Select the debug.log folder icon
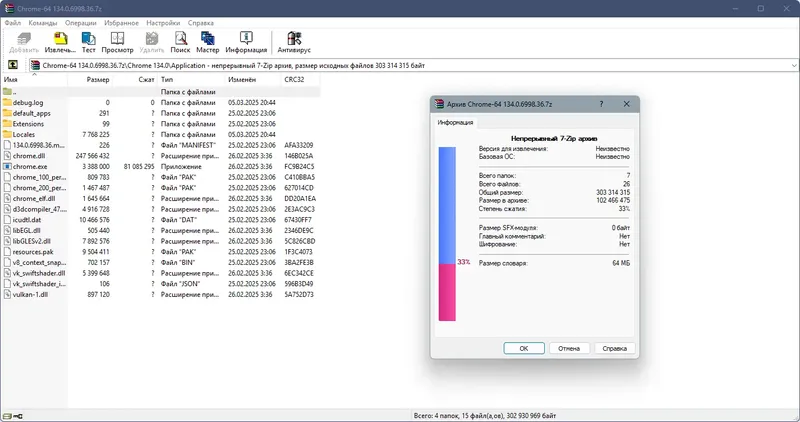The height and width of the screenshot is (422, 800). (7, 103)
